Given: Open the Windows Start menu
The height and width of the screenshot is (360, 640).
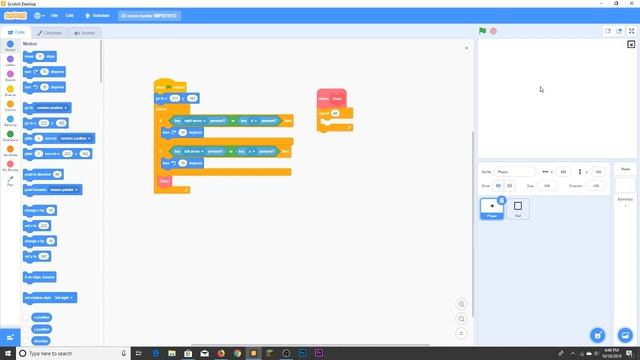Looking at the screenshot, I should tap(8, 353).
